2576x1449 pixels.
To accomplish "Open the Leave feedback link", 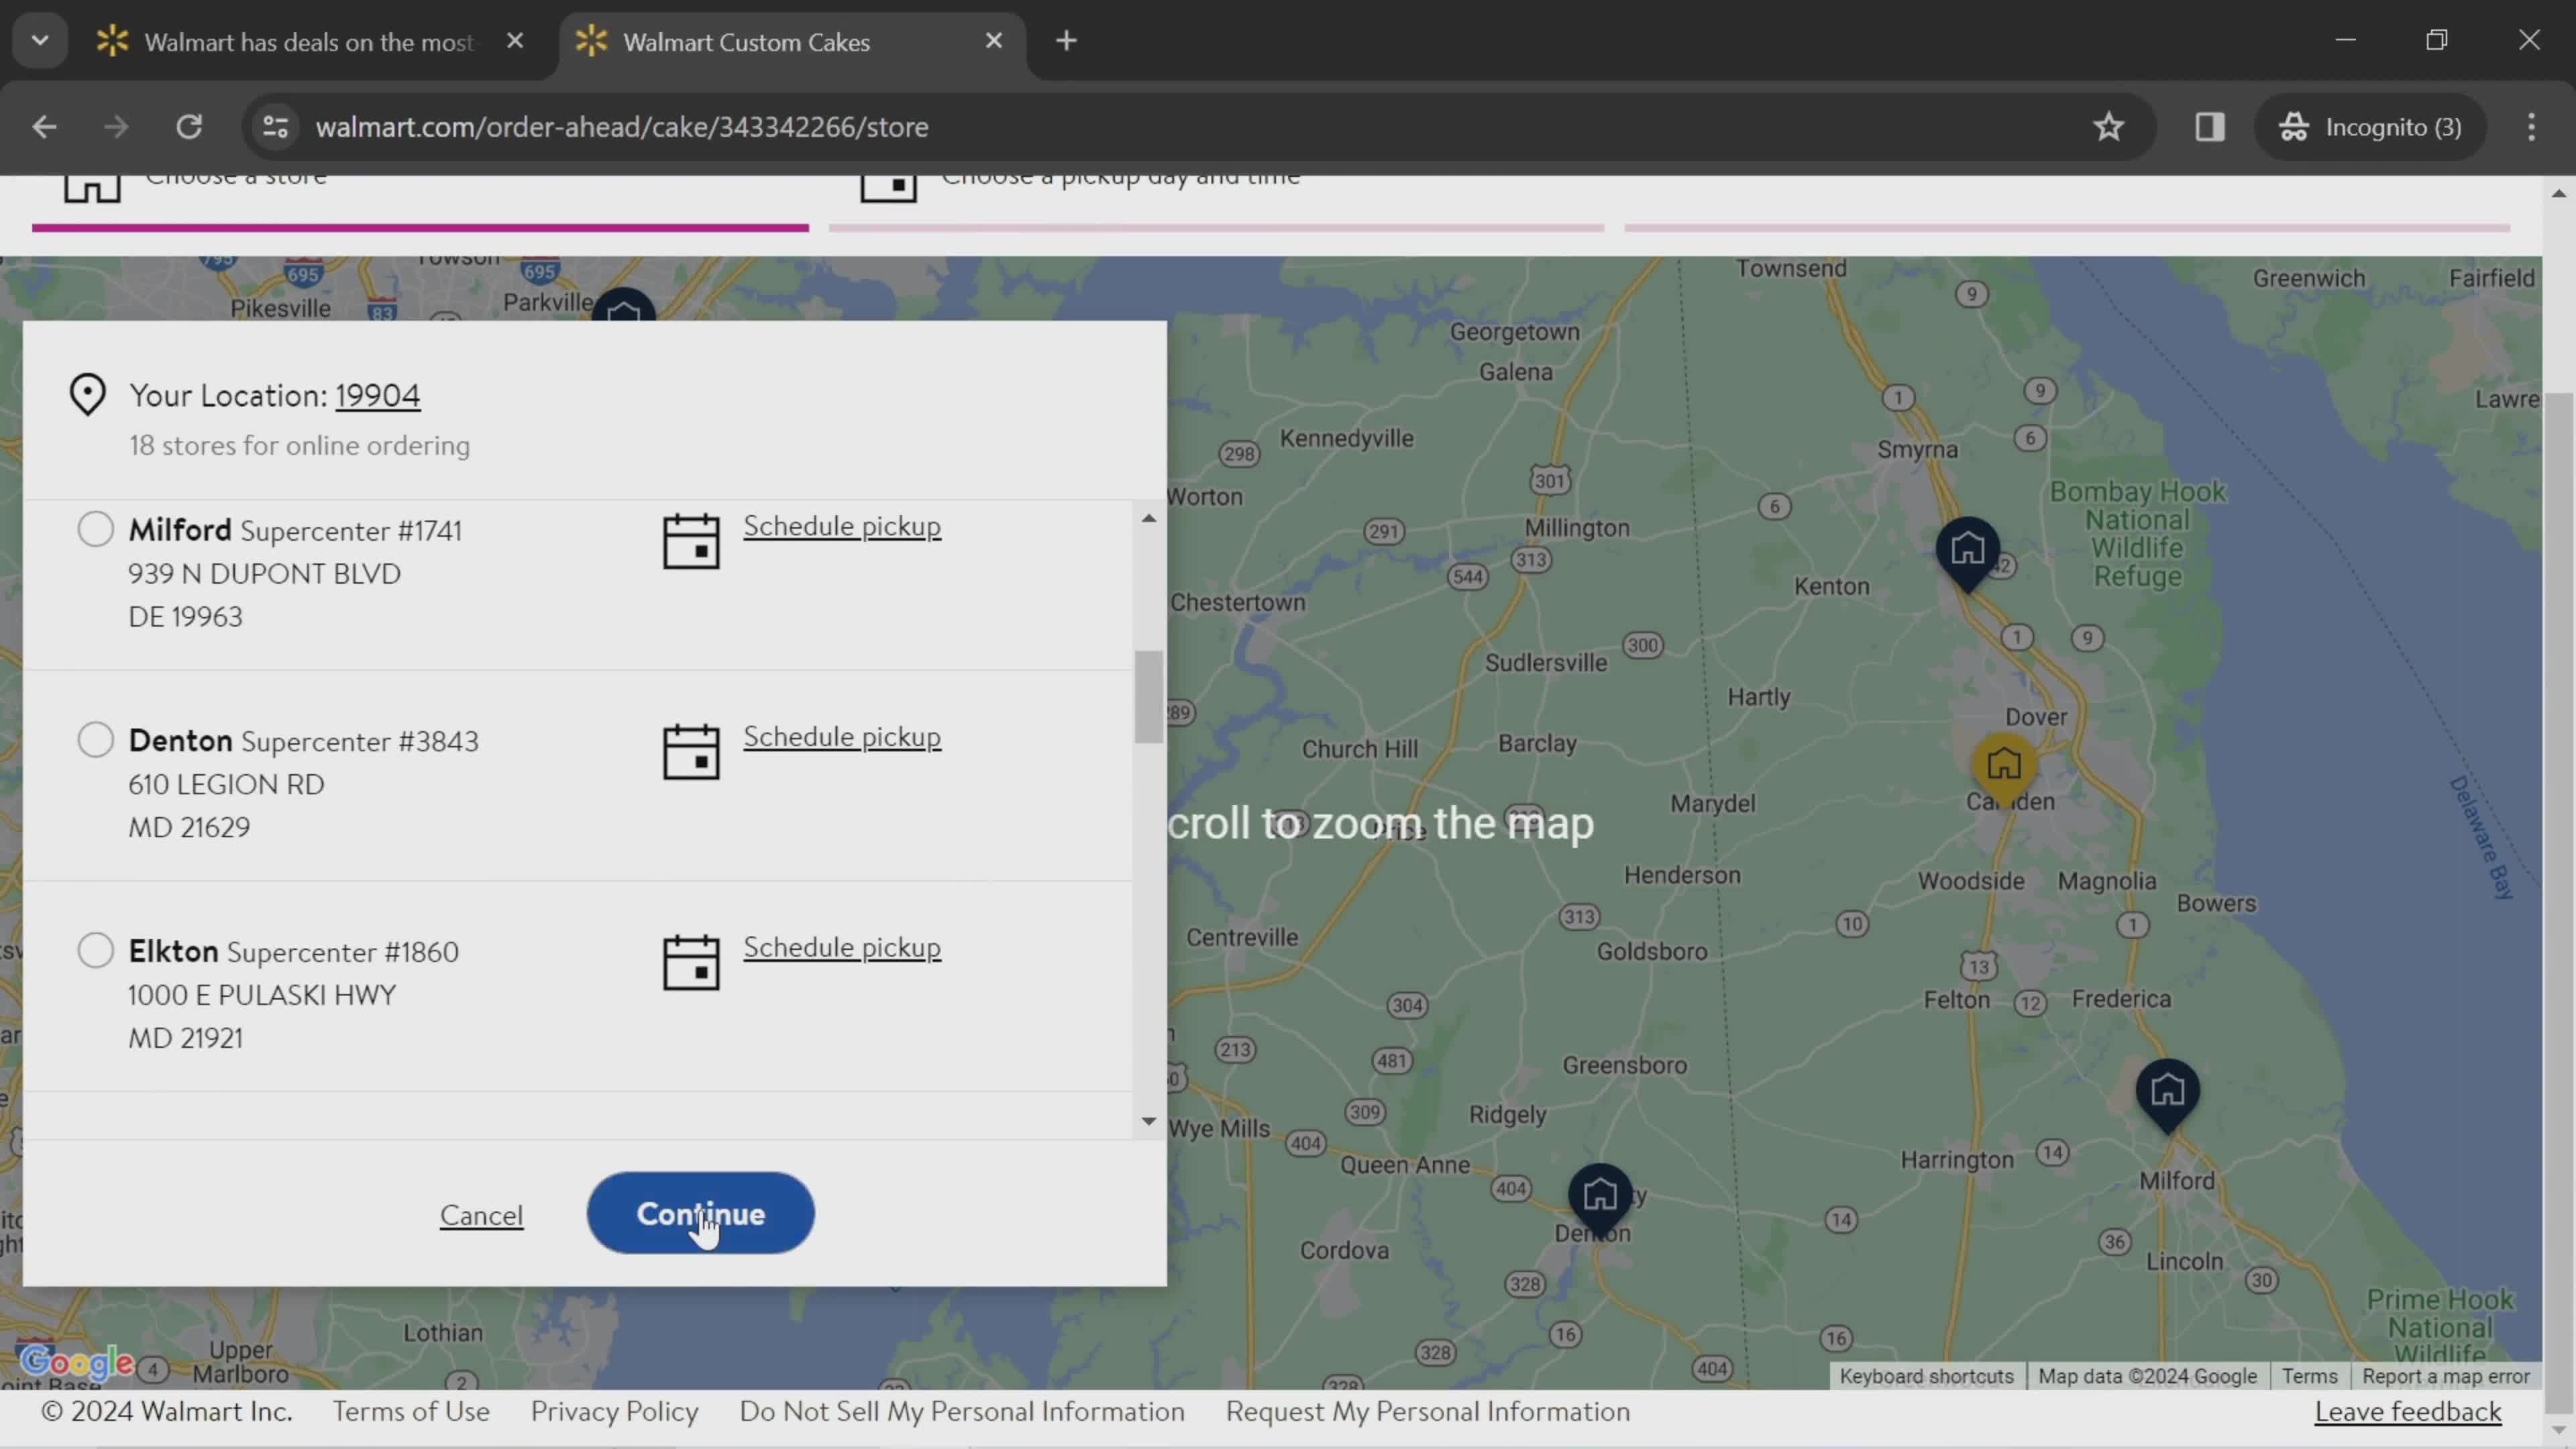I will tap(2408, 1412).
